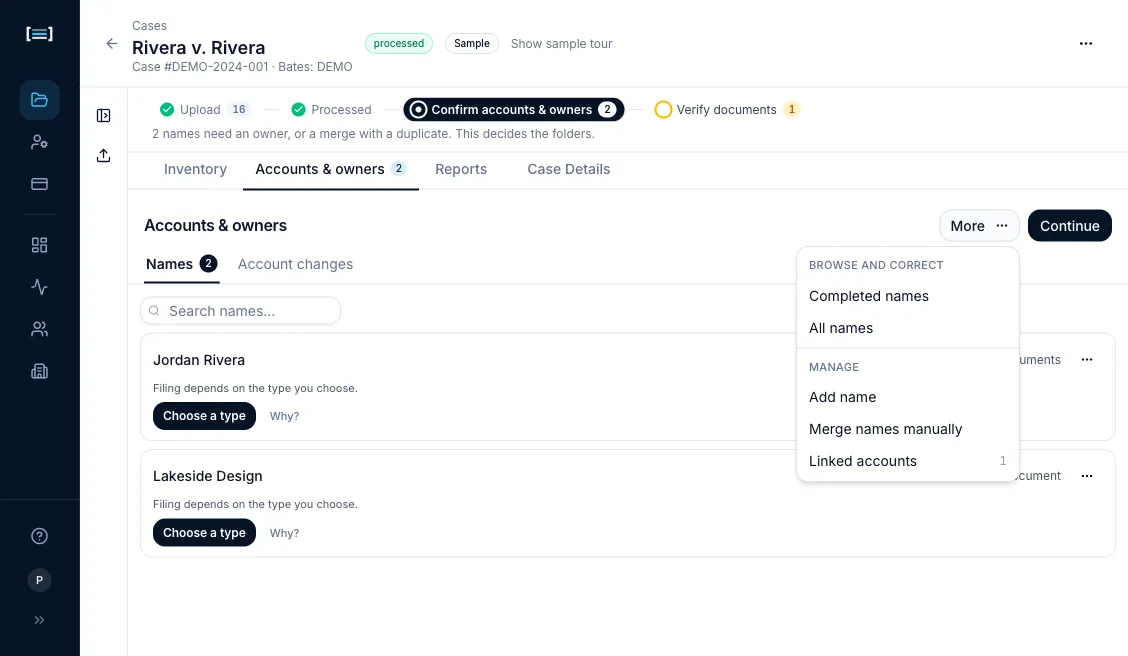Open the Cases folder icon in sidebar

pos(40,100)
